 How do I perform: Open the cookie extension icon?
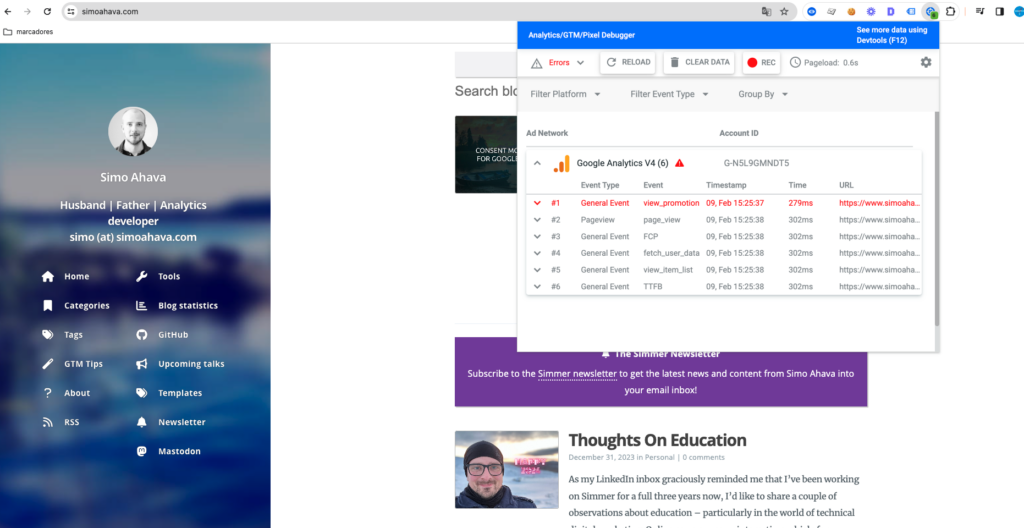[x=852, y=11]
